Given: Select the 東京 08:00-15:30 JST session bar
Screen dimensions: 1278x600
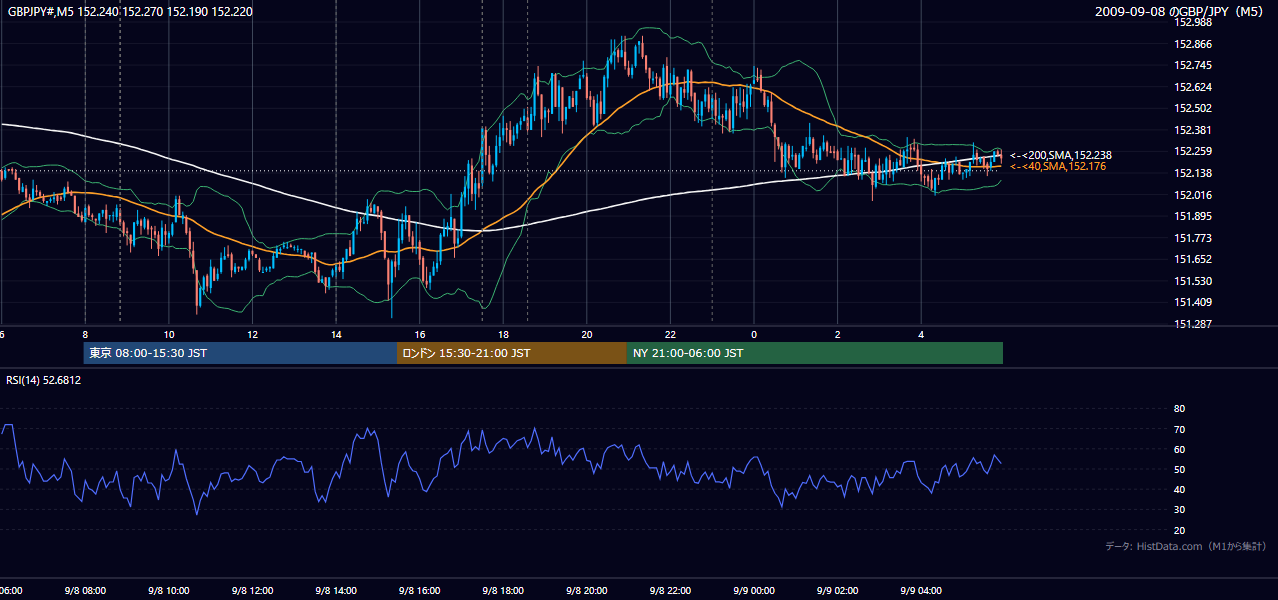Looking at the screenshot, I should click(241, 353).
